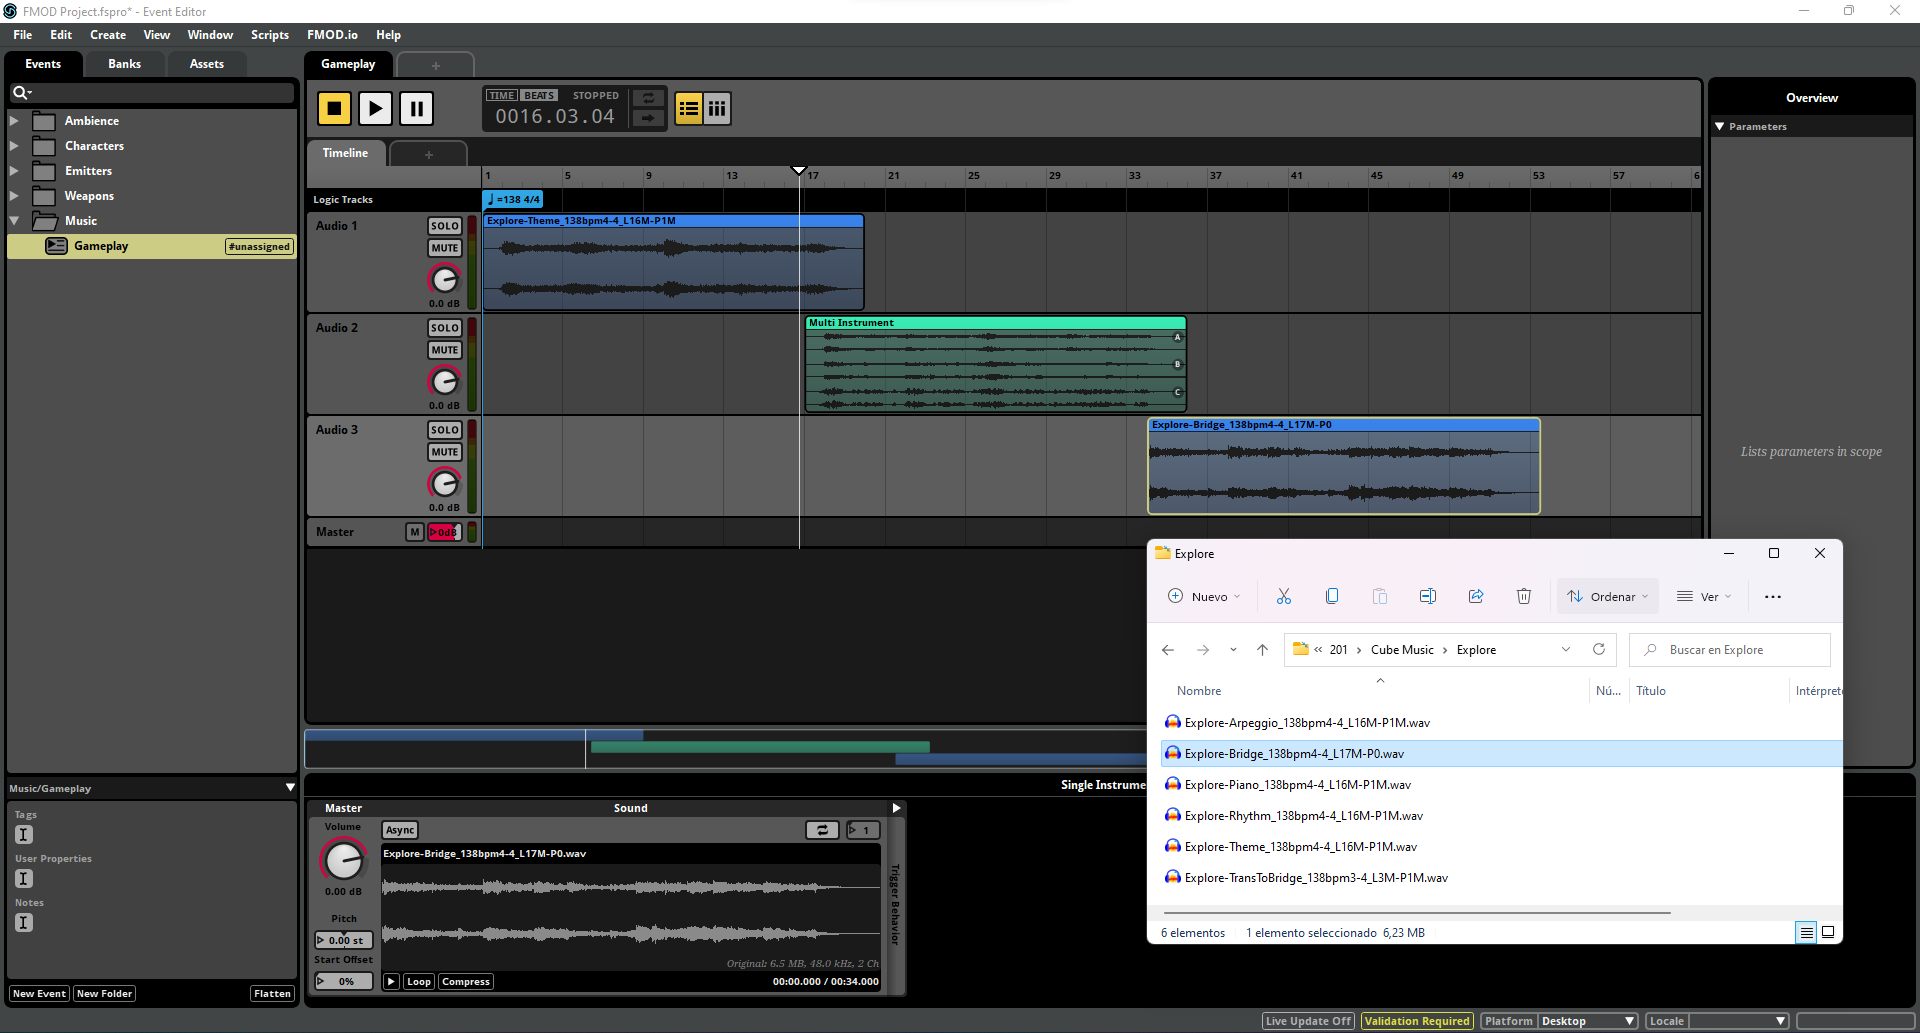Image resolution: width=1920 pixels, height=1033 pixels.
Task: Click the Sound Volume knob in the deck
Action: click(x=343, y=860)
